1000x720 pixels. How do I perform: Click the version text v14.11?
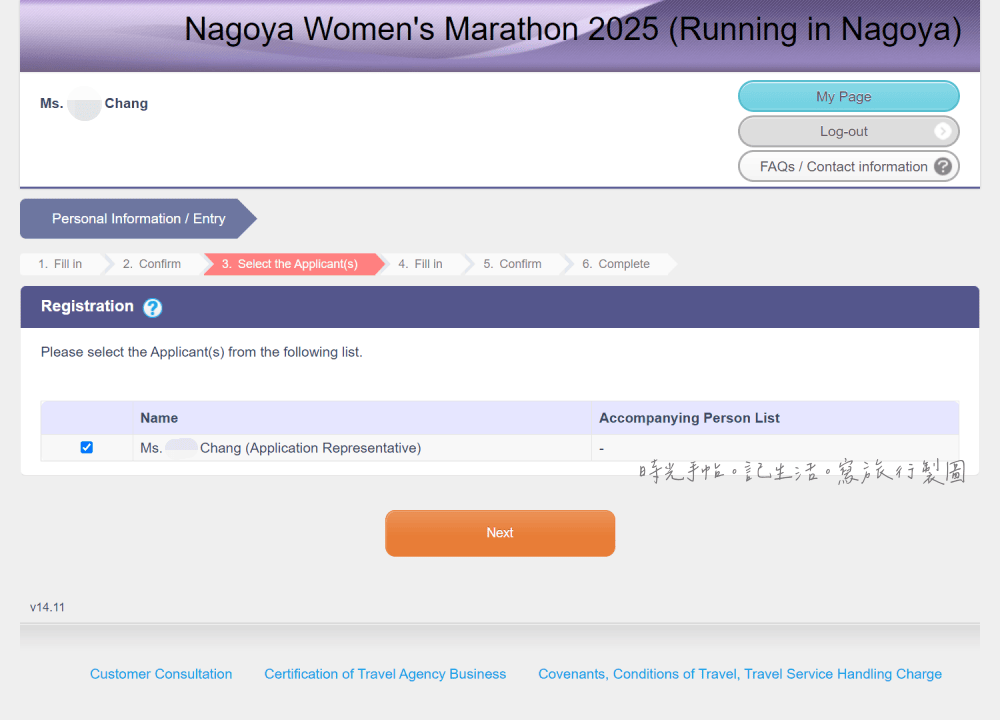(x=47, y=607)
